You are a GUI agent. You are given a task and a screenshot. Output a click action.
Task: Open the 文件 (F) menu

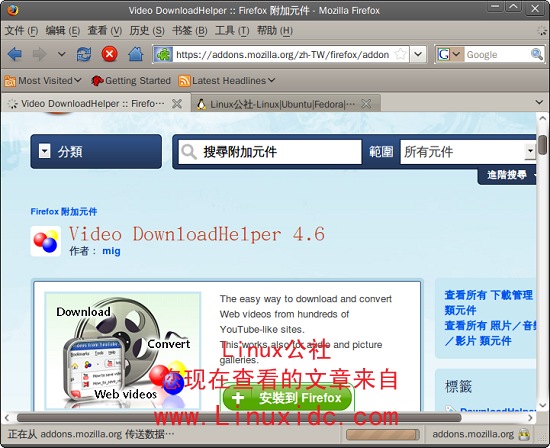pos(21,31)
